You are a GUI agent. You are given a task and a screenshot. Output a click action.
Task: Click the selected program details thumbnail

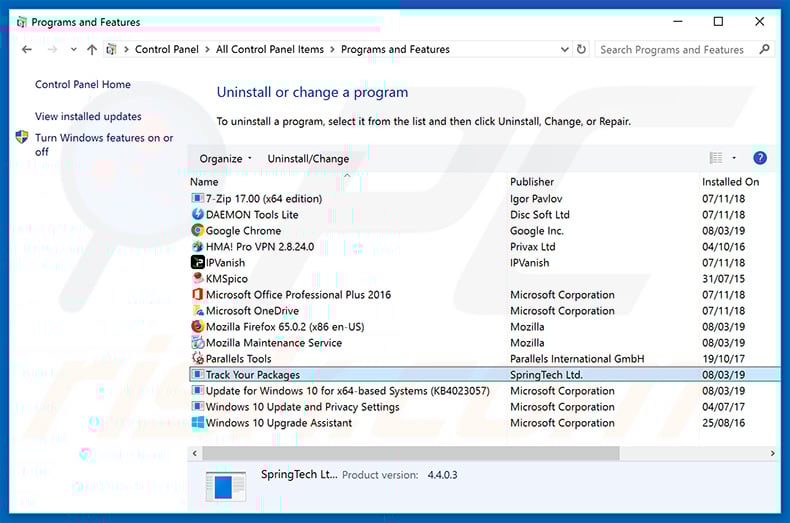tap(226, 487)
